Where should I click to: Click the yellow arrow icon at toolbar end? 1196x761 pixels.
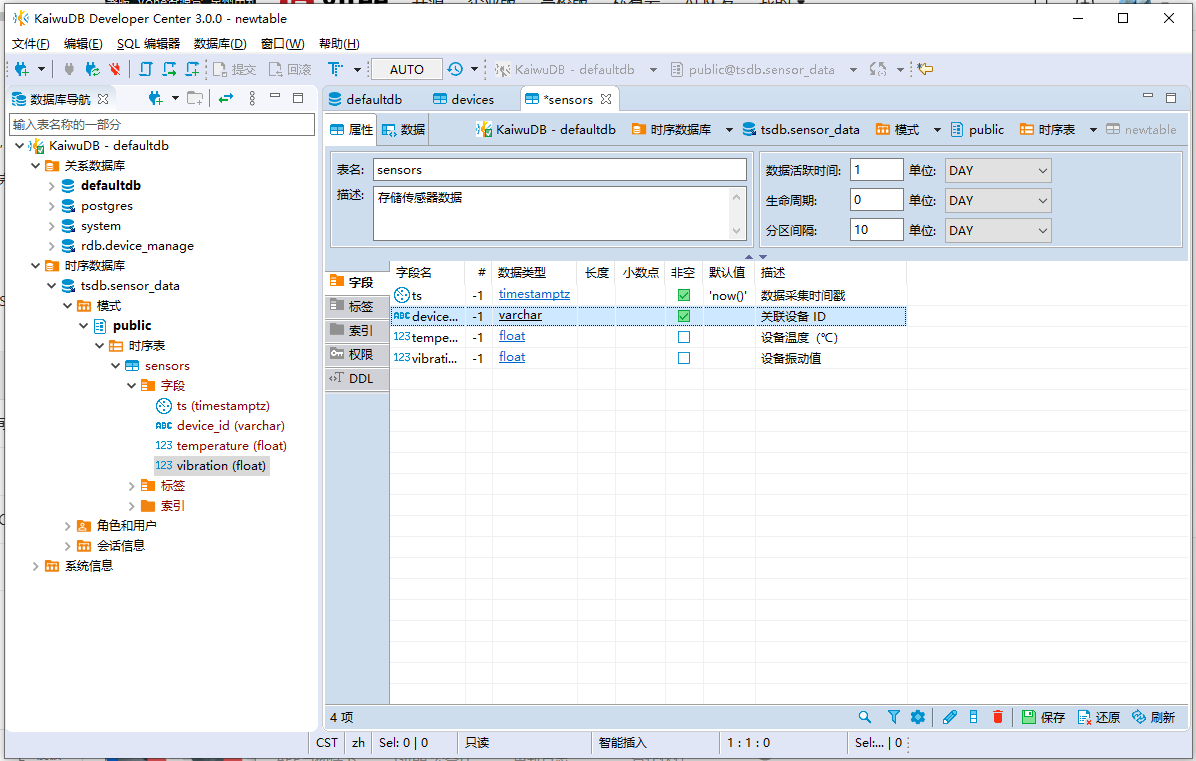point(925,69)
